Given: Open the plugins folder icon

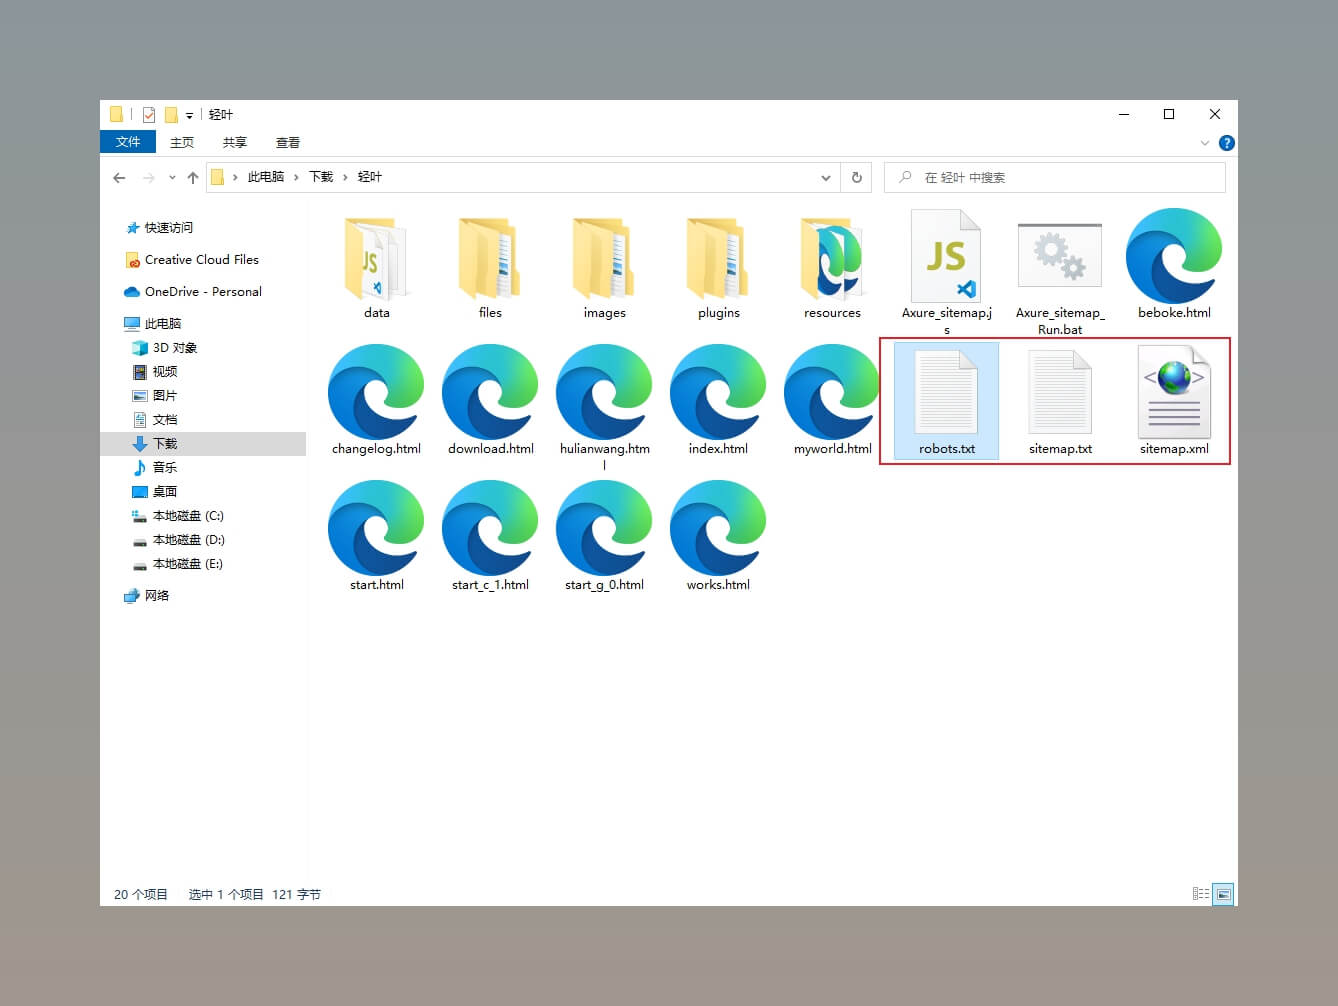Looking at the screenshot, I should (718, 258).
